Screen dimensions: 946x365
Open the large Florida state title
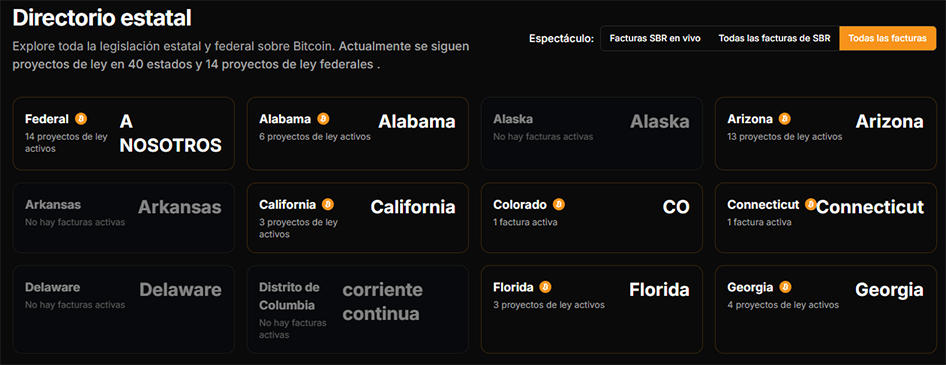(x=659, y=290)
